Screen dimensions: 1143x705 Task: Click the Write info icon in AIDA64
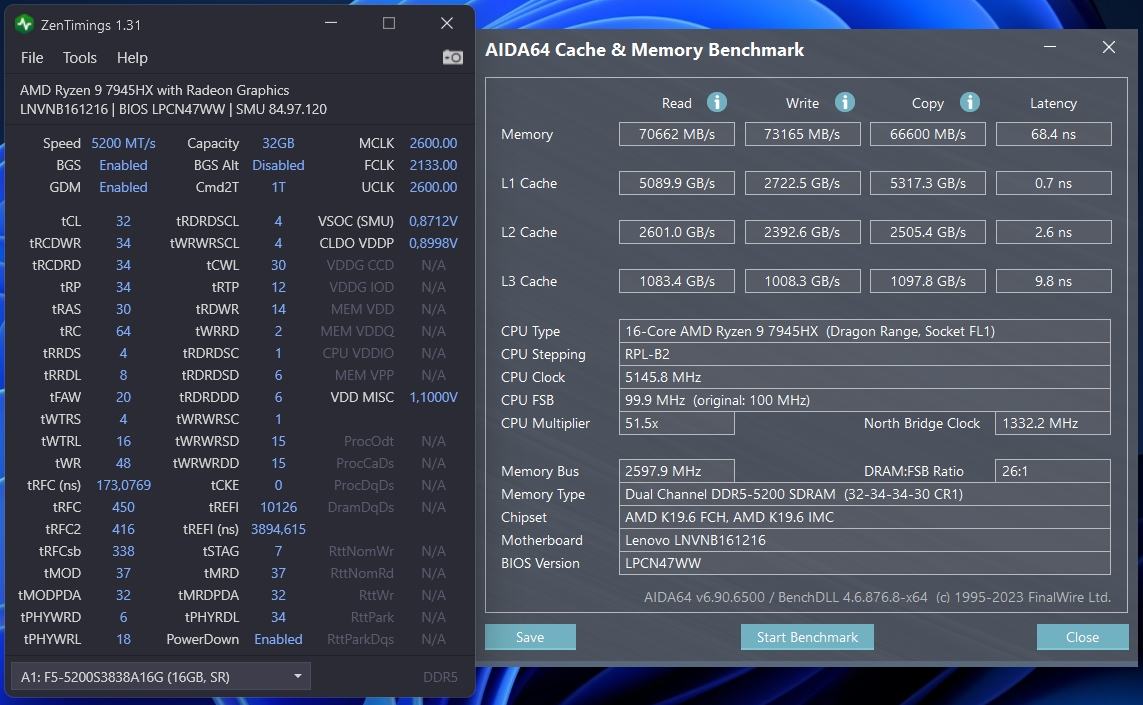[x=844, y=102]
